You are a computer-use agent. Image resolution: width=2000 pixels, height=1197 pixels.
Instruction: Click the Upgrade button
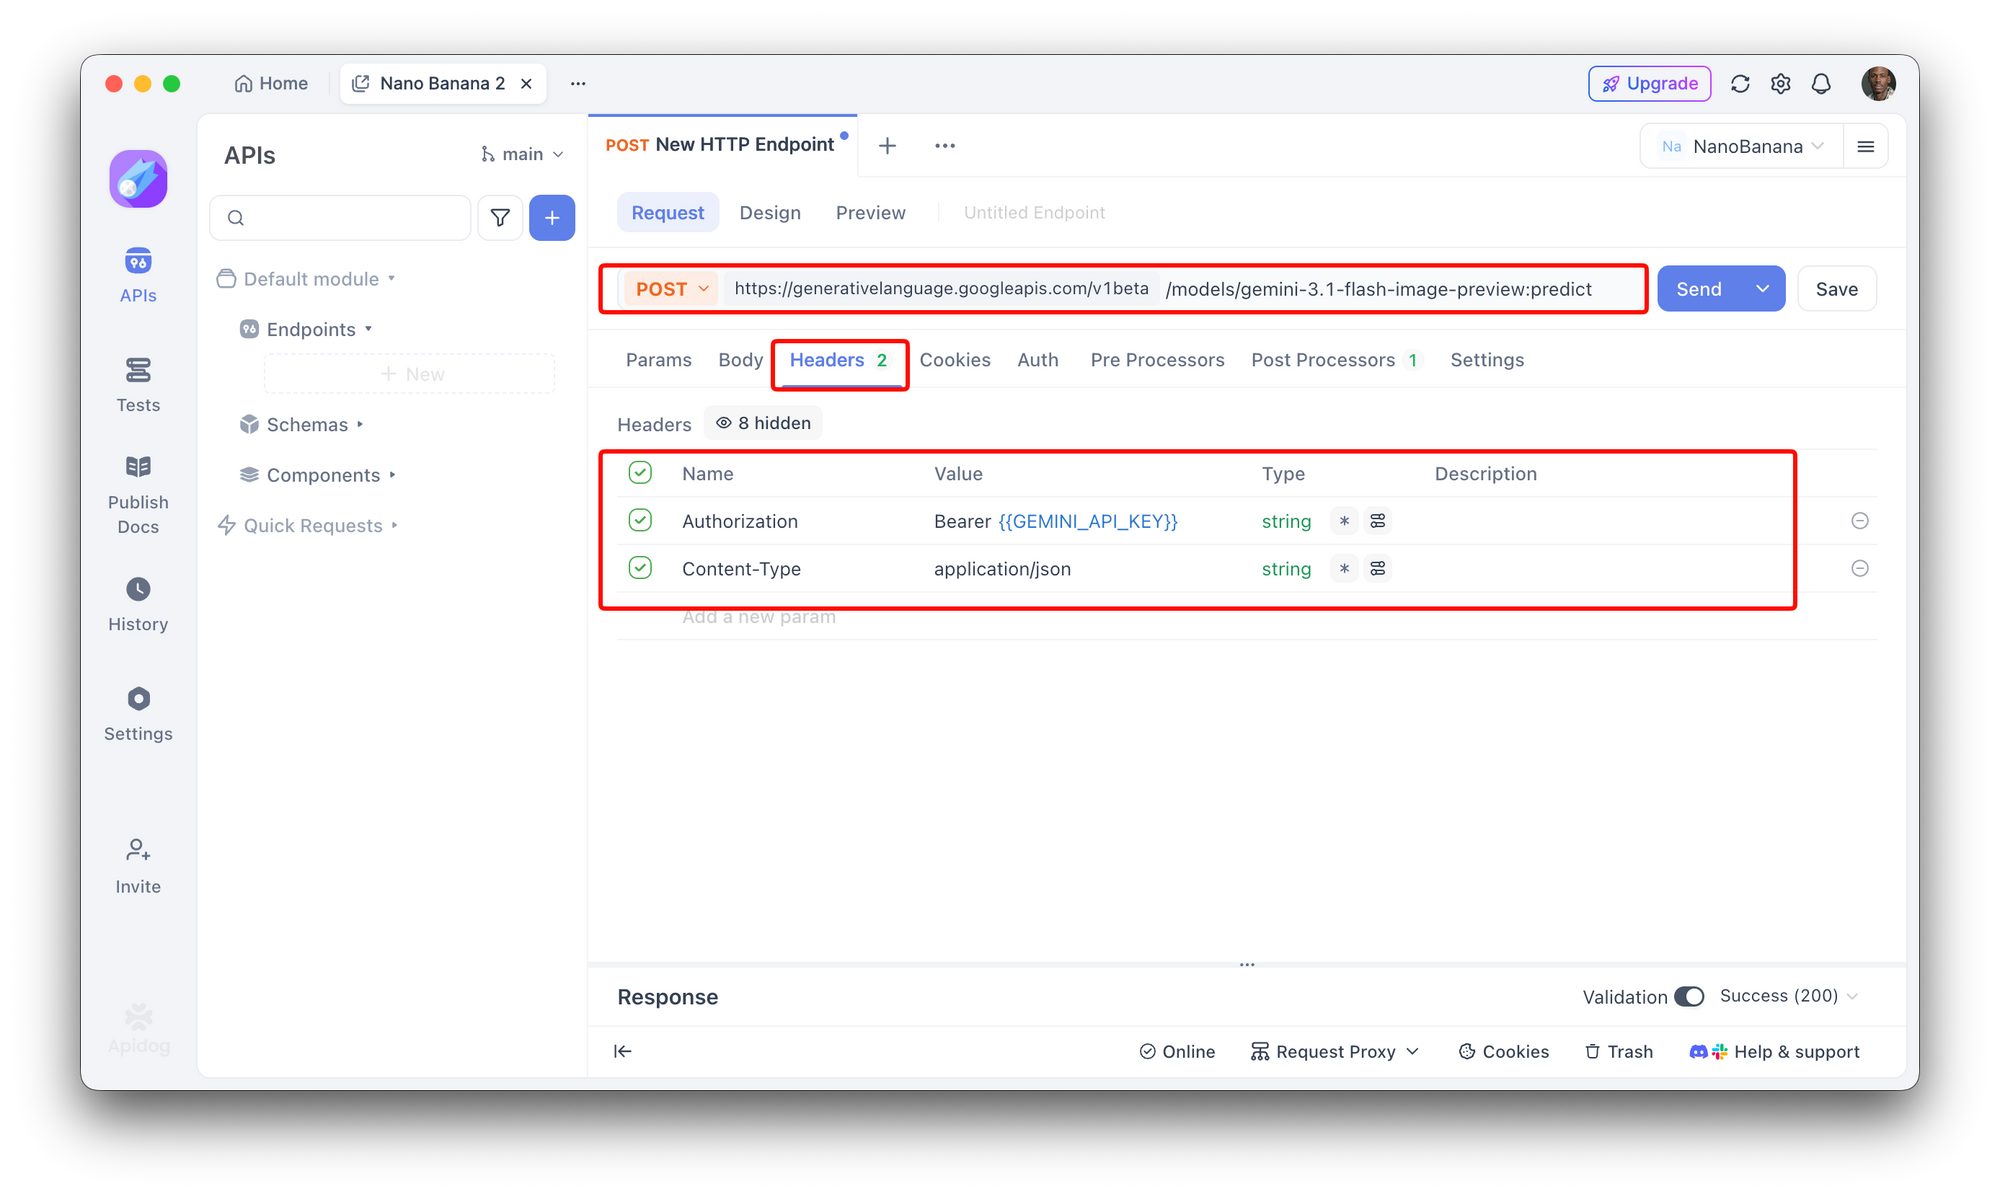(1650, 84)
